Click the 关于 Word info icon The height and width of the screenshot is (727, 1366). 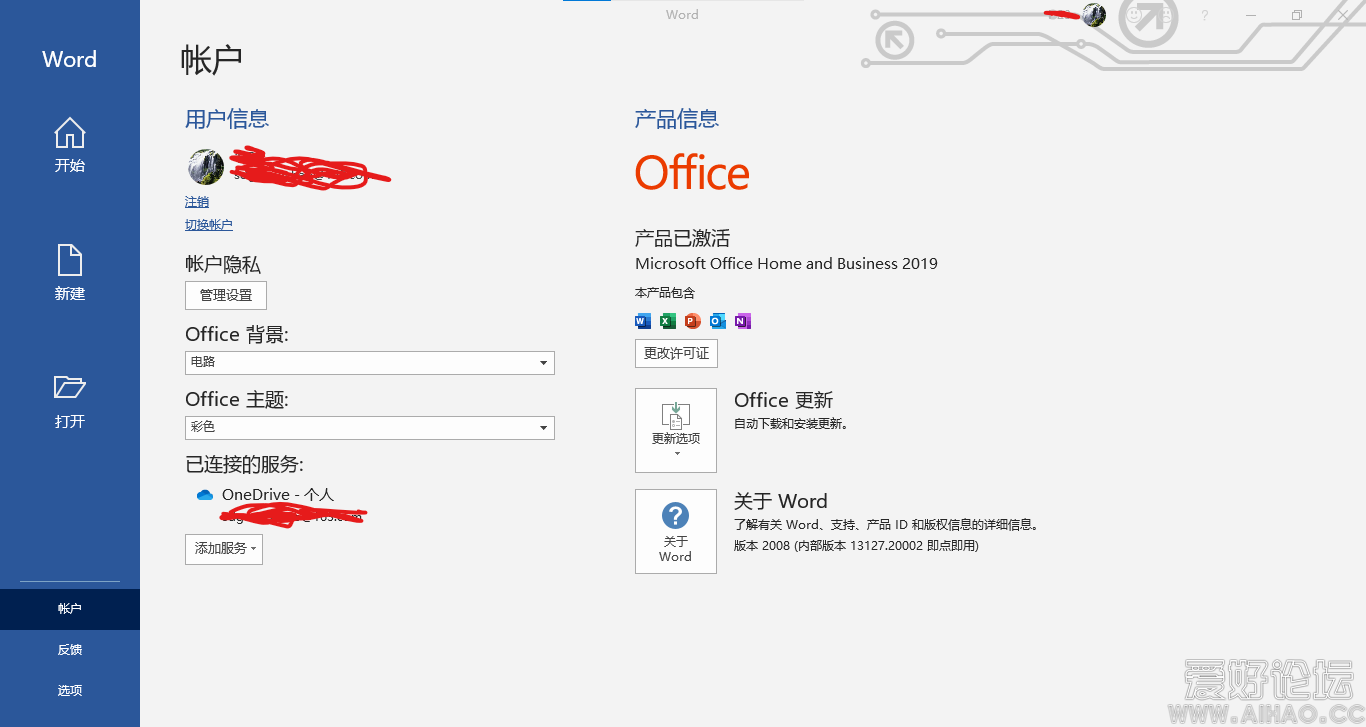pyautogui.click(x=675, y=518)
